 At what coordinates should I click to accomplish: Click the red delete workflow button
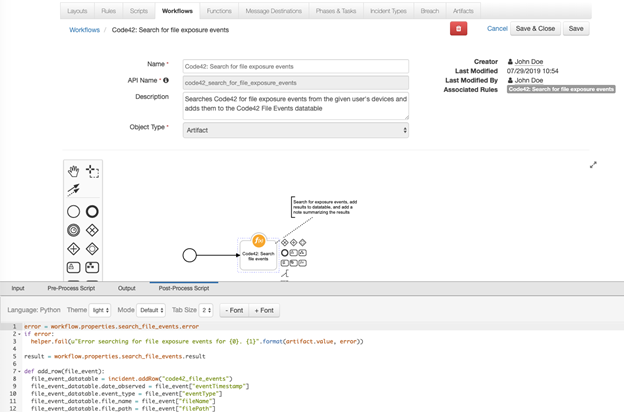(458, 29)
